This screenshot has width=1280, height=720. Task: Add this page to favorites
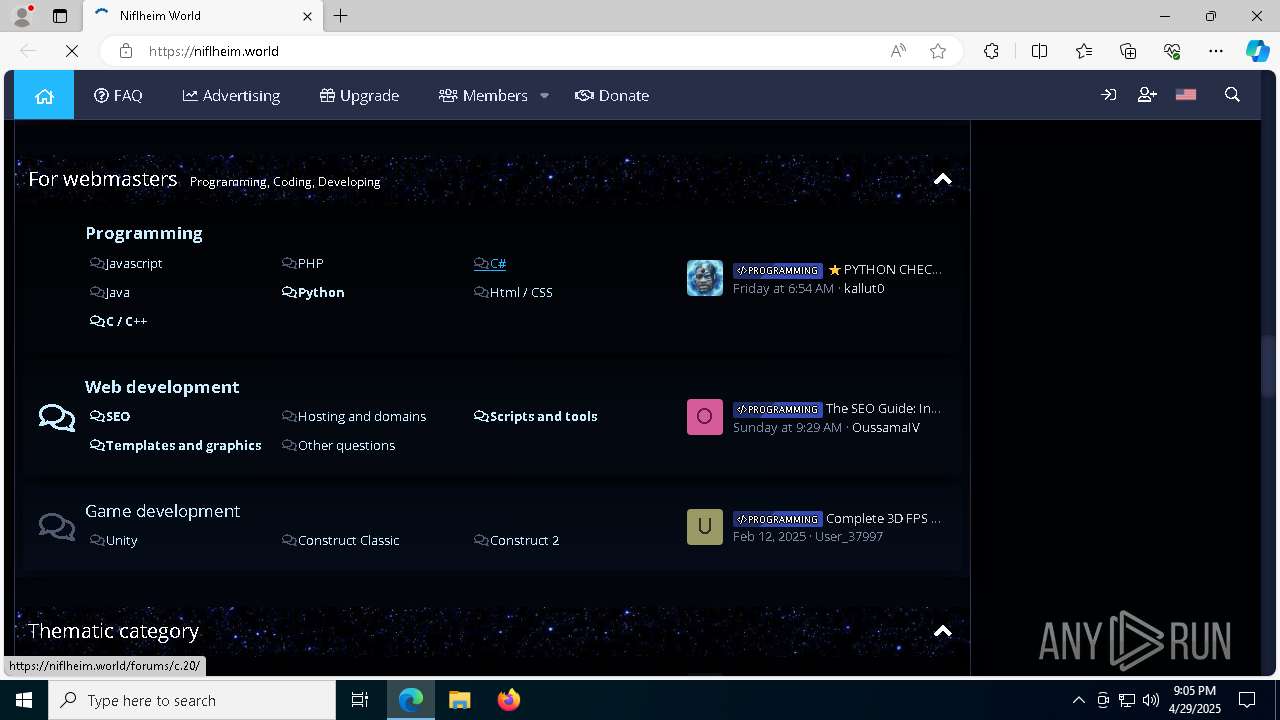tap(938, 51)
